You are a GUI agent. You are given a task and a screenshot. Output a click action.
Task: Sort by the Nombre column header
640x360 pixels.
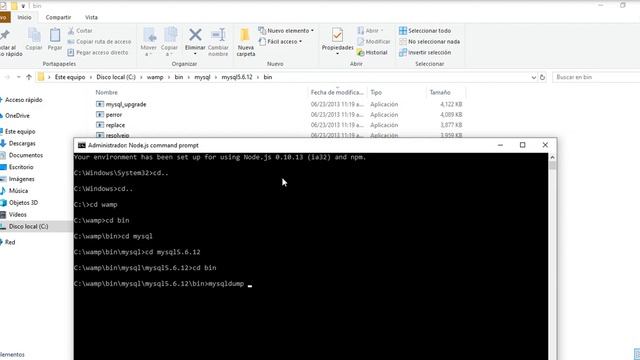107,93
